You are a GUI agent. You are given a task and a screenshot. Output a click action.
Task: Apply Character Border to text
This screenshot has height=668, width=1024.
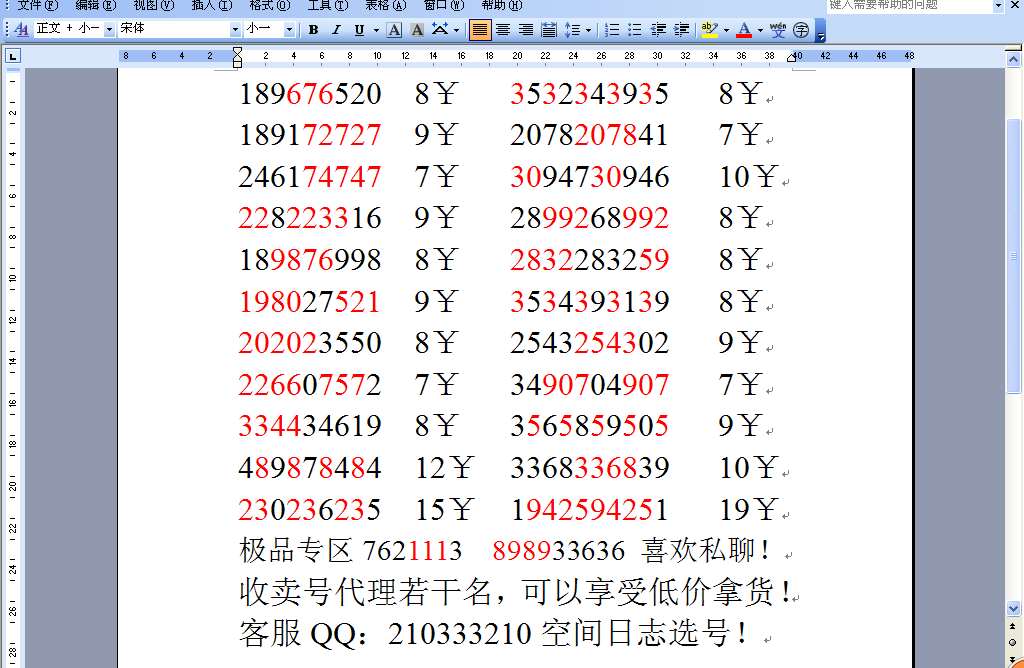pyautogui.click(x=394, y=29)
